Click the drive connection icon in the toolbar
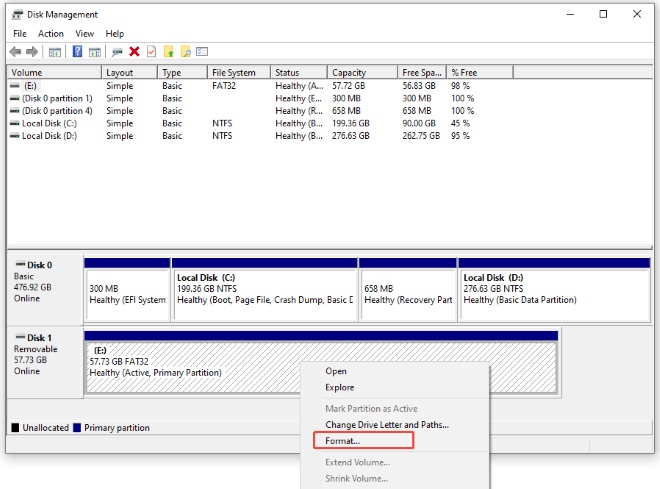Image resolution: width=660 pixels, height=489 pixels. (x=117, y=52)
